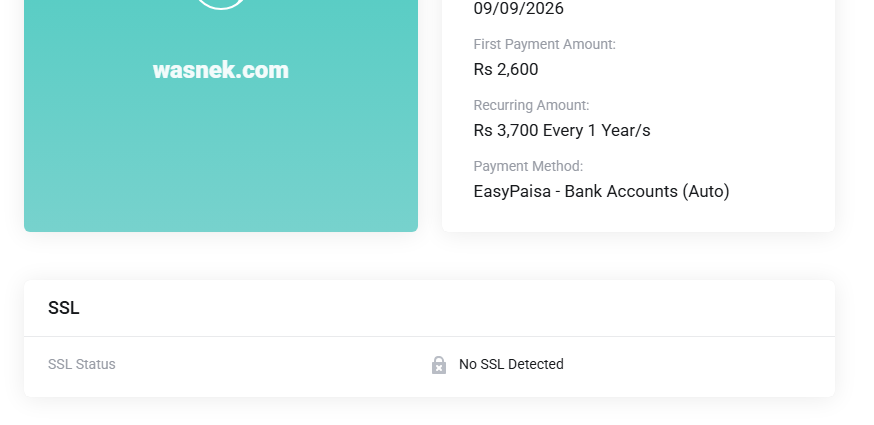Viewport: 874px width, 425px height.
Task: Click empty space in SSL header bar
Action: click(x=450, y=308)
